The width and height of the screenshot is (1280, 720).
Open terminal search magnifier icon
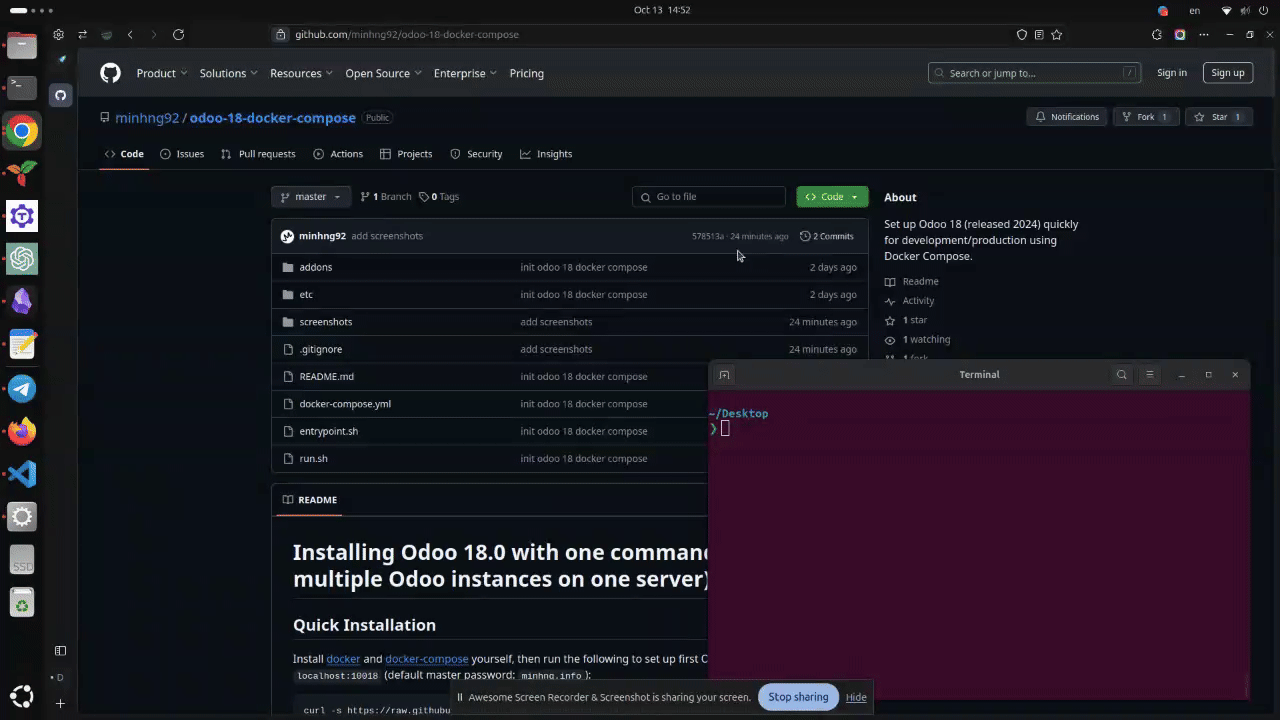click(x=1122, y=374)
